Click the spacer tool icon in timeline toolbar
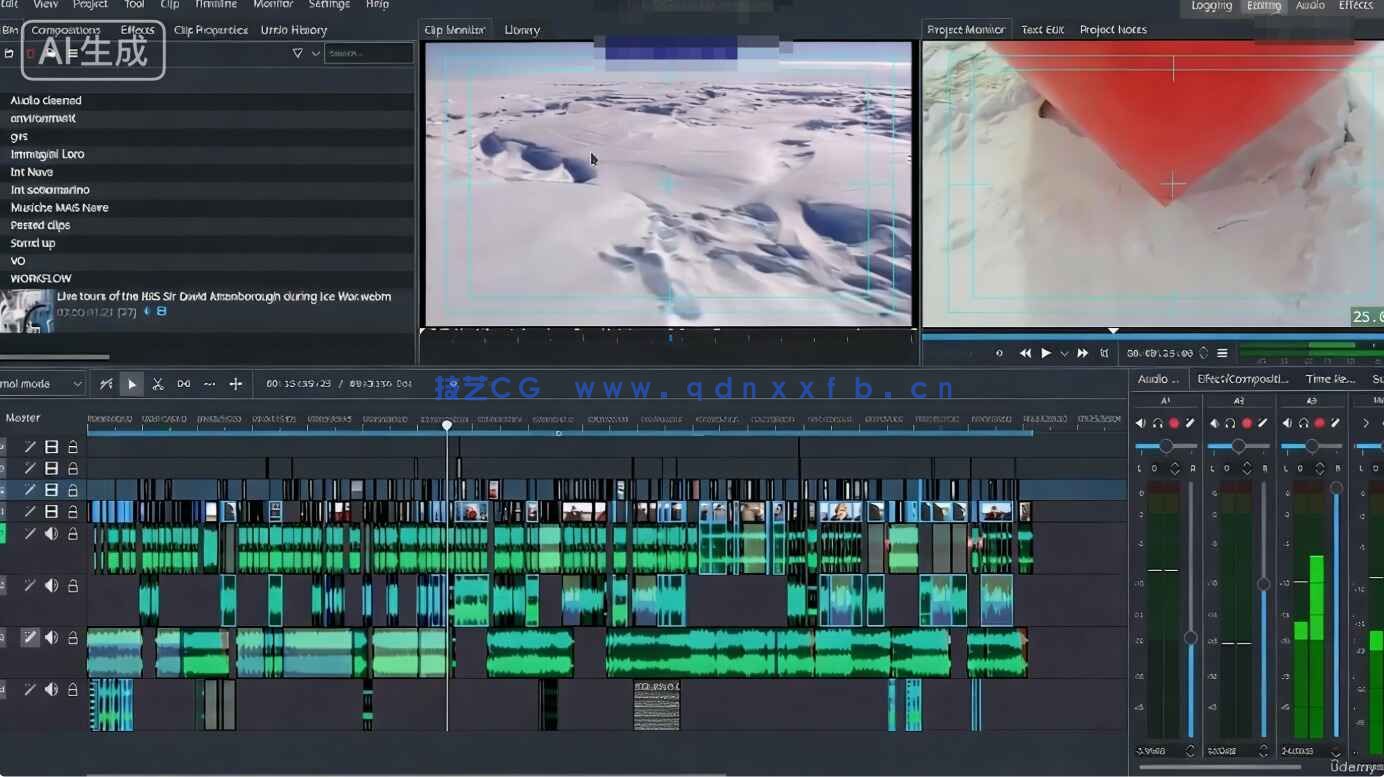The width and height of the screenshot is (1384, 777). pyautogui.click(x=184, y=384)
